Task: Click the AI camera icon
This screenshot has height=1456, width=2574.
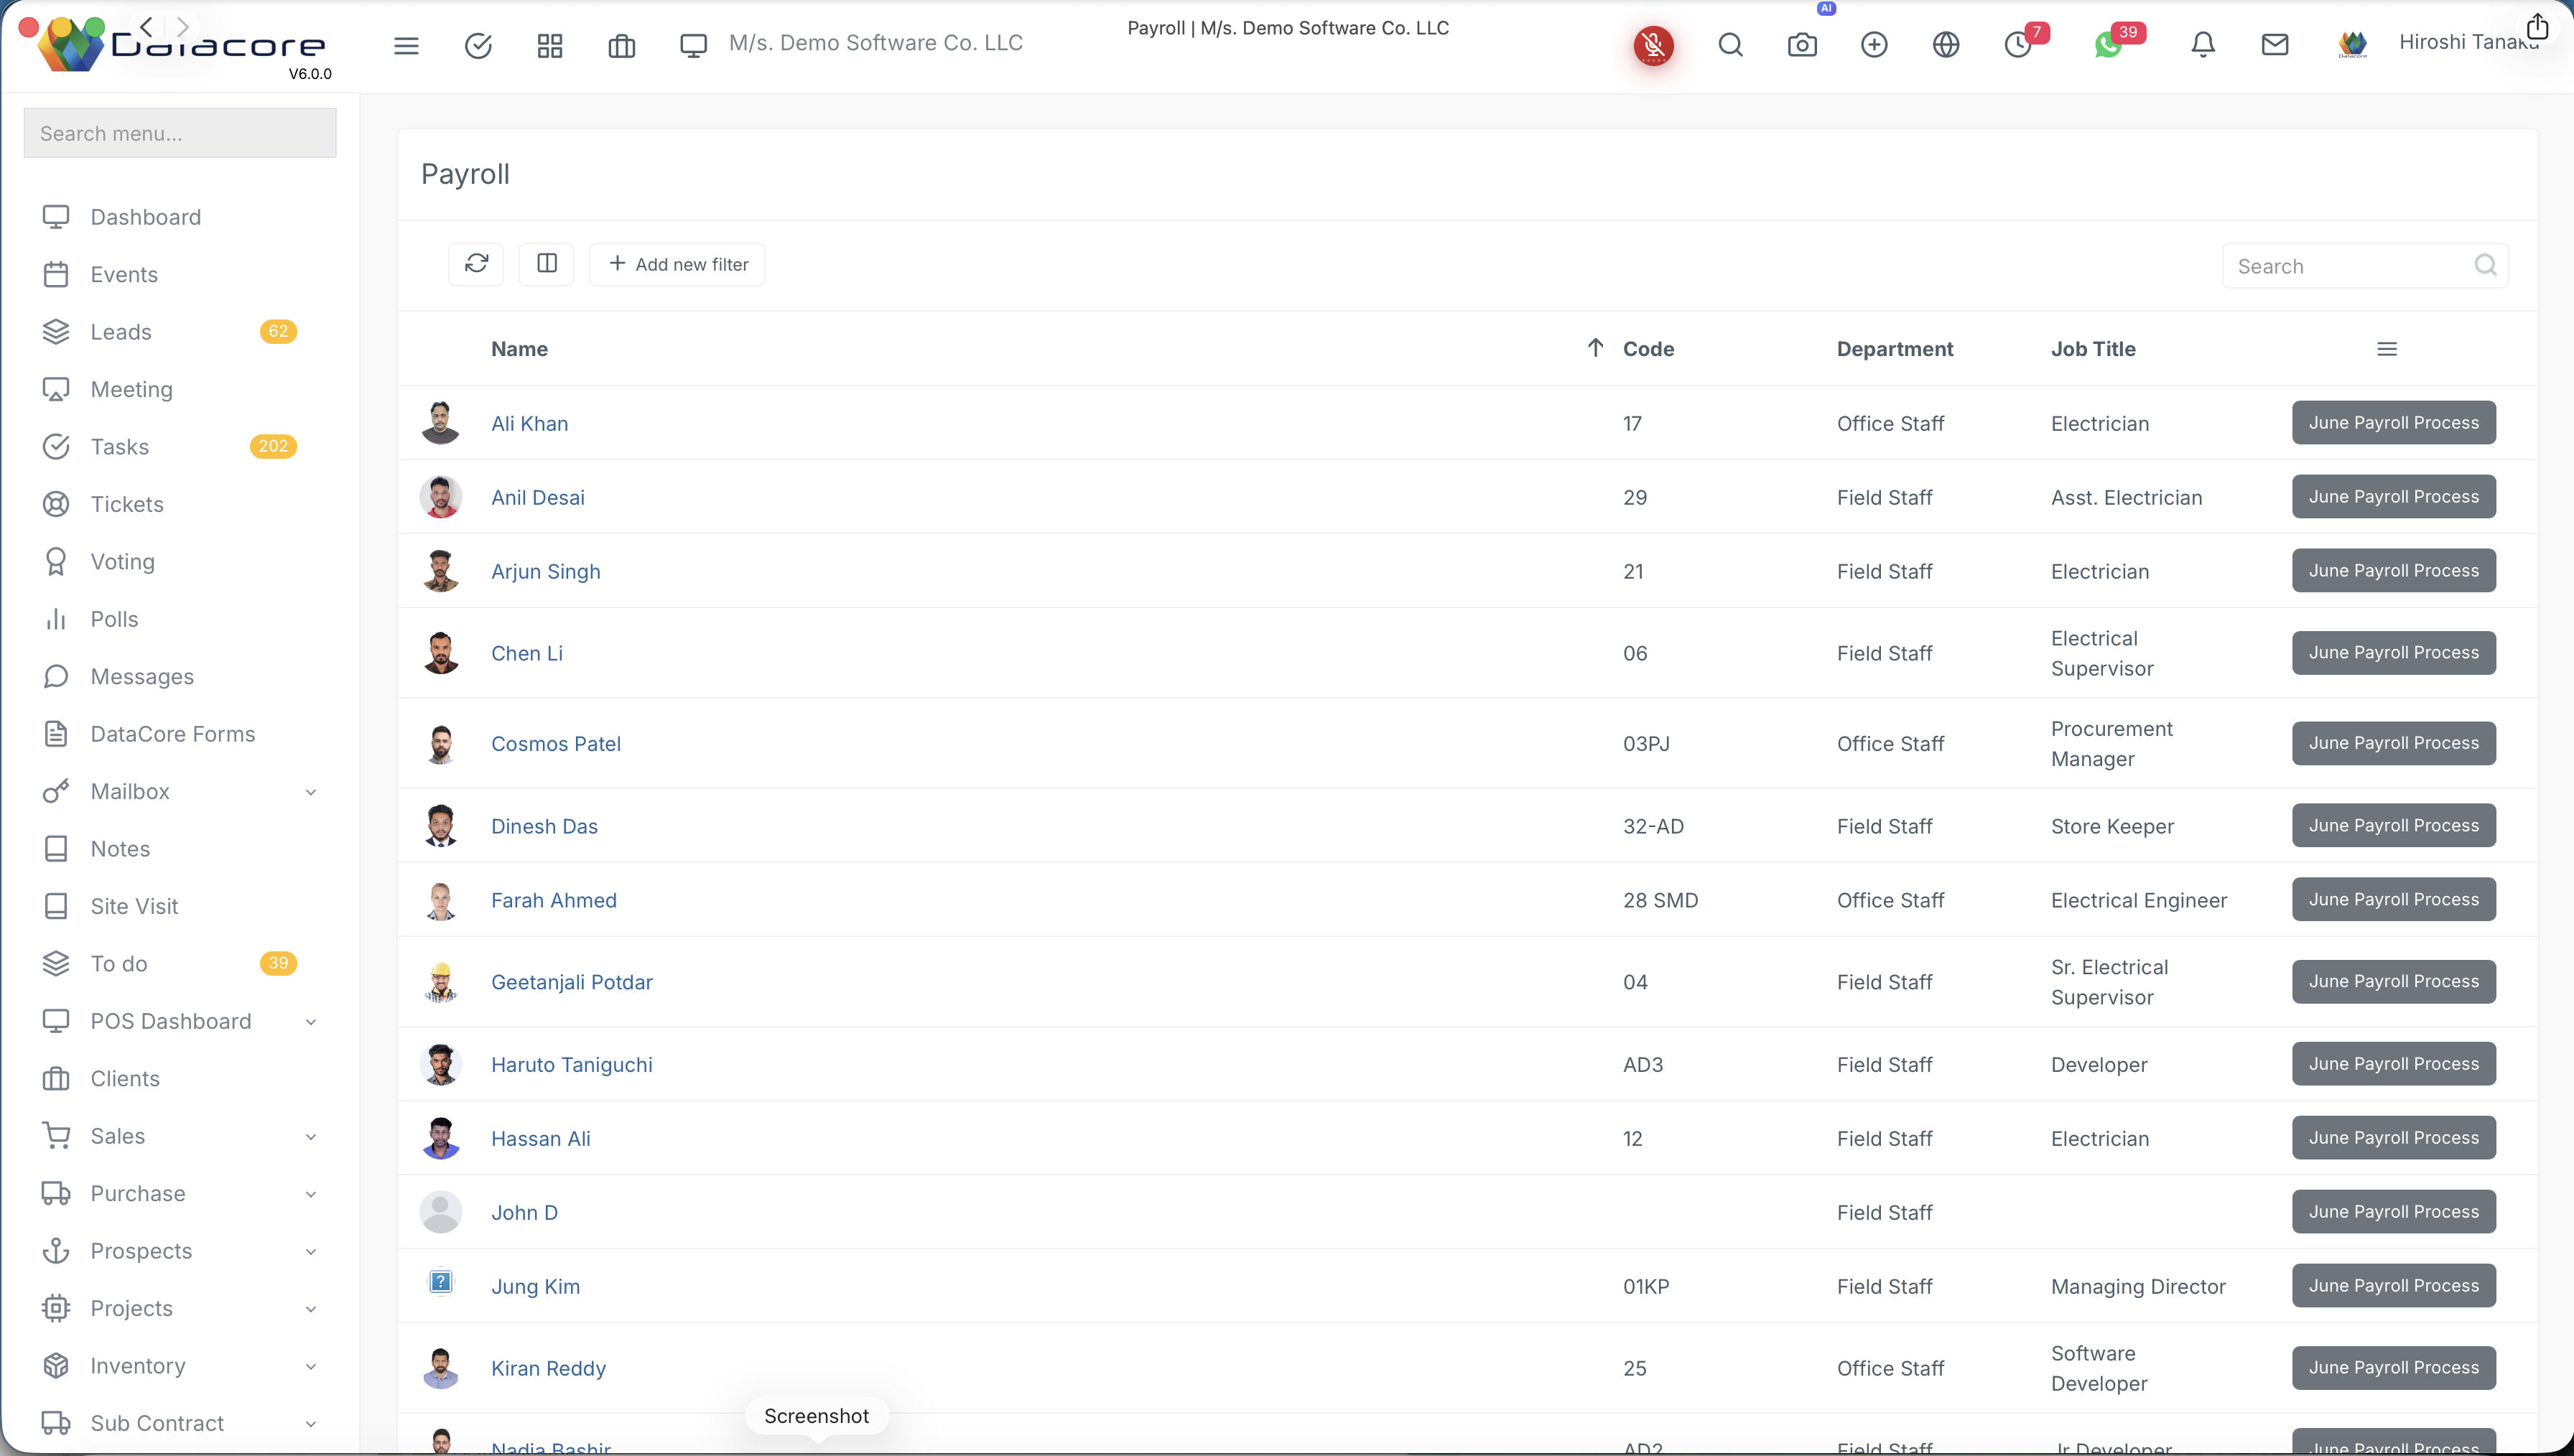Action: click(x=1802, y=45)
